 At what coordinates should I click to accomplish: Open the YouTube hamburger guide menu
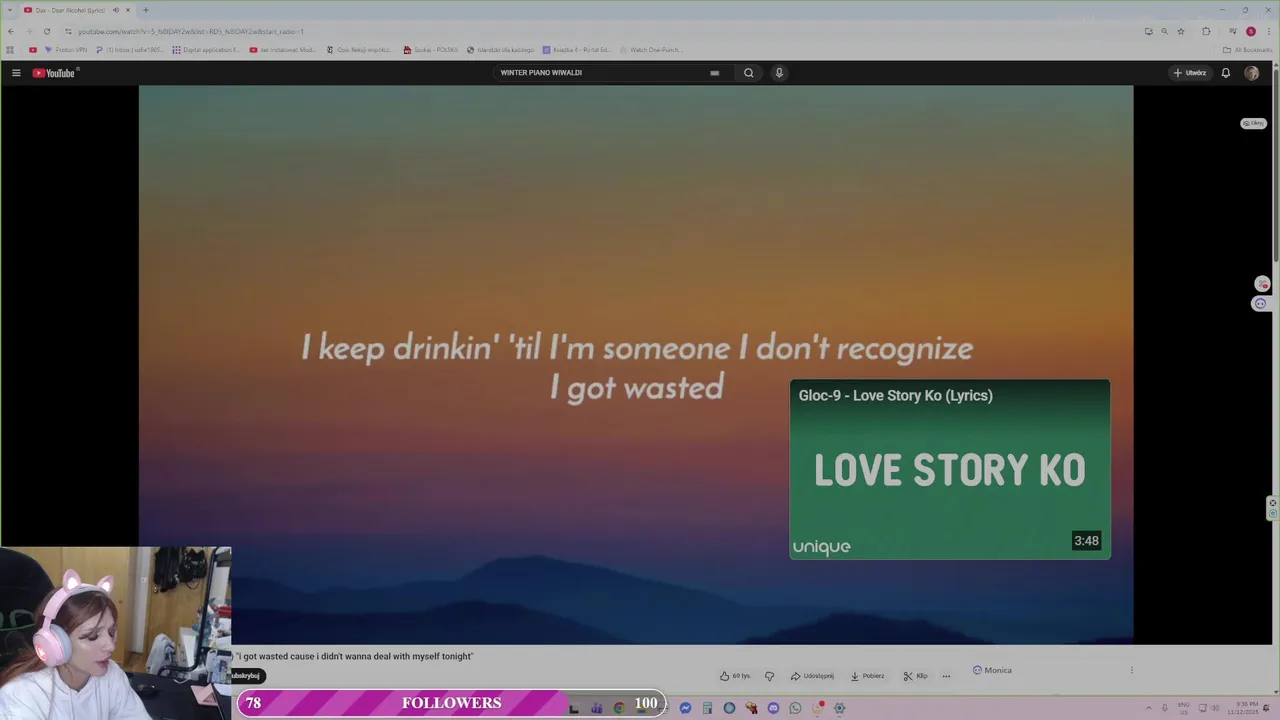pos(16,73)
